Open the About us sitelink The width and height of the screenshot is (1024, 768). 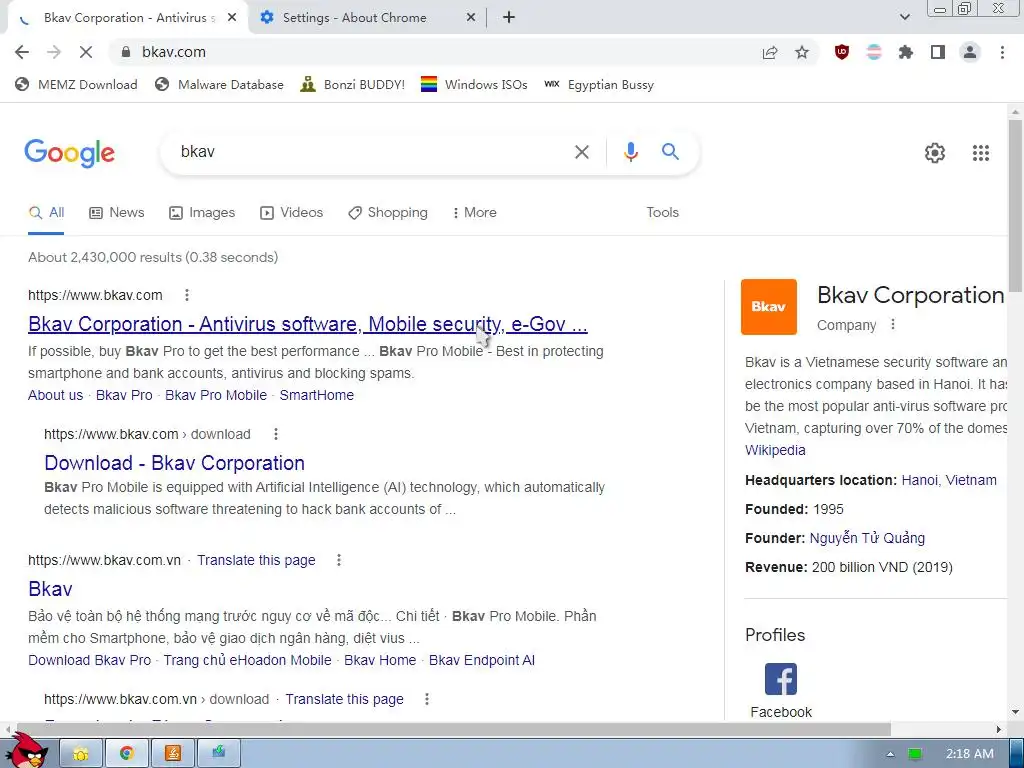(x=56, y=396)
